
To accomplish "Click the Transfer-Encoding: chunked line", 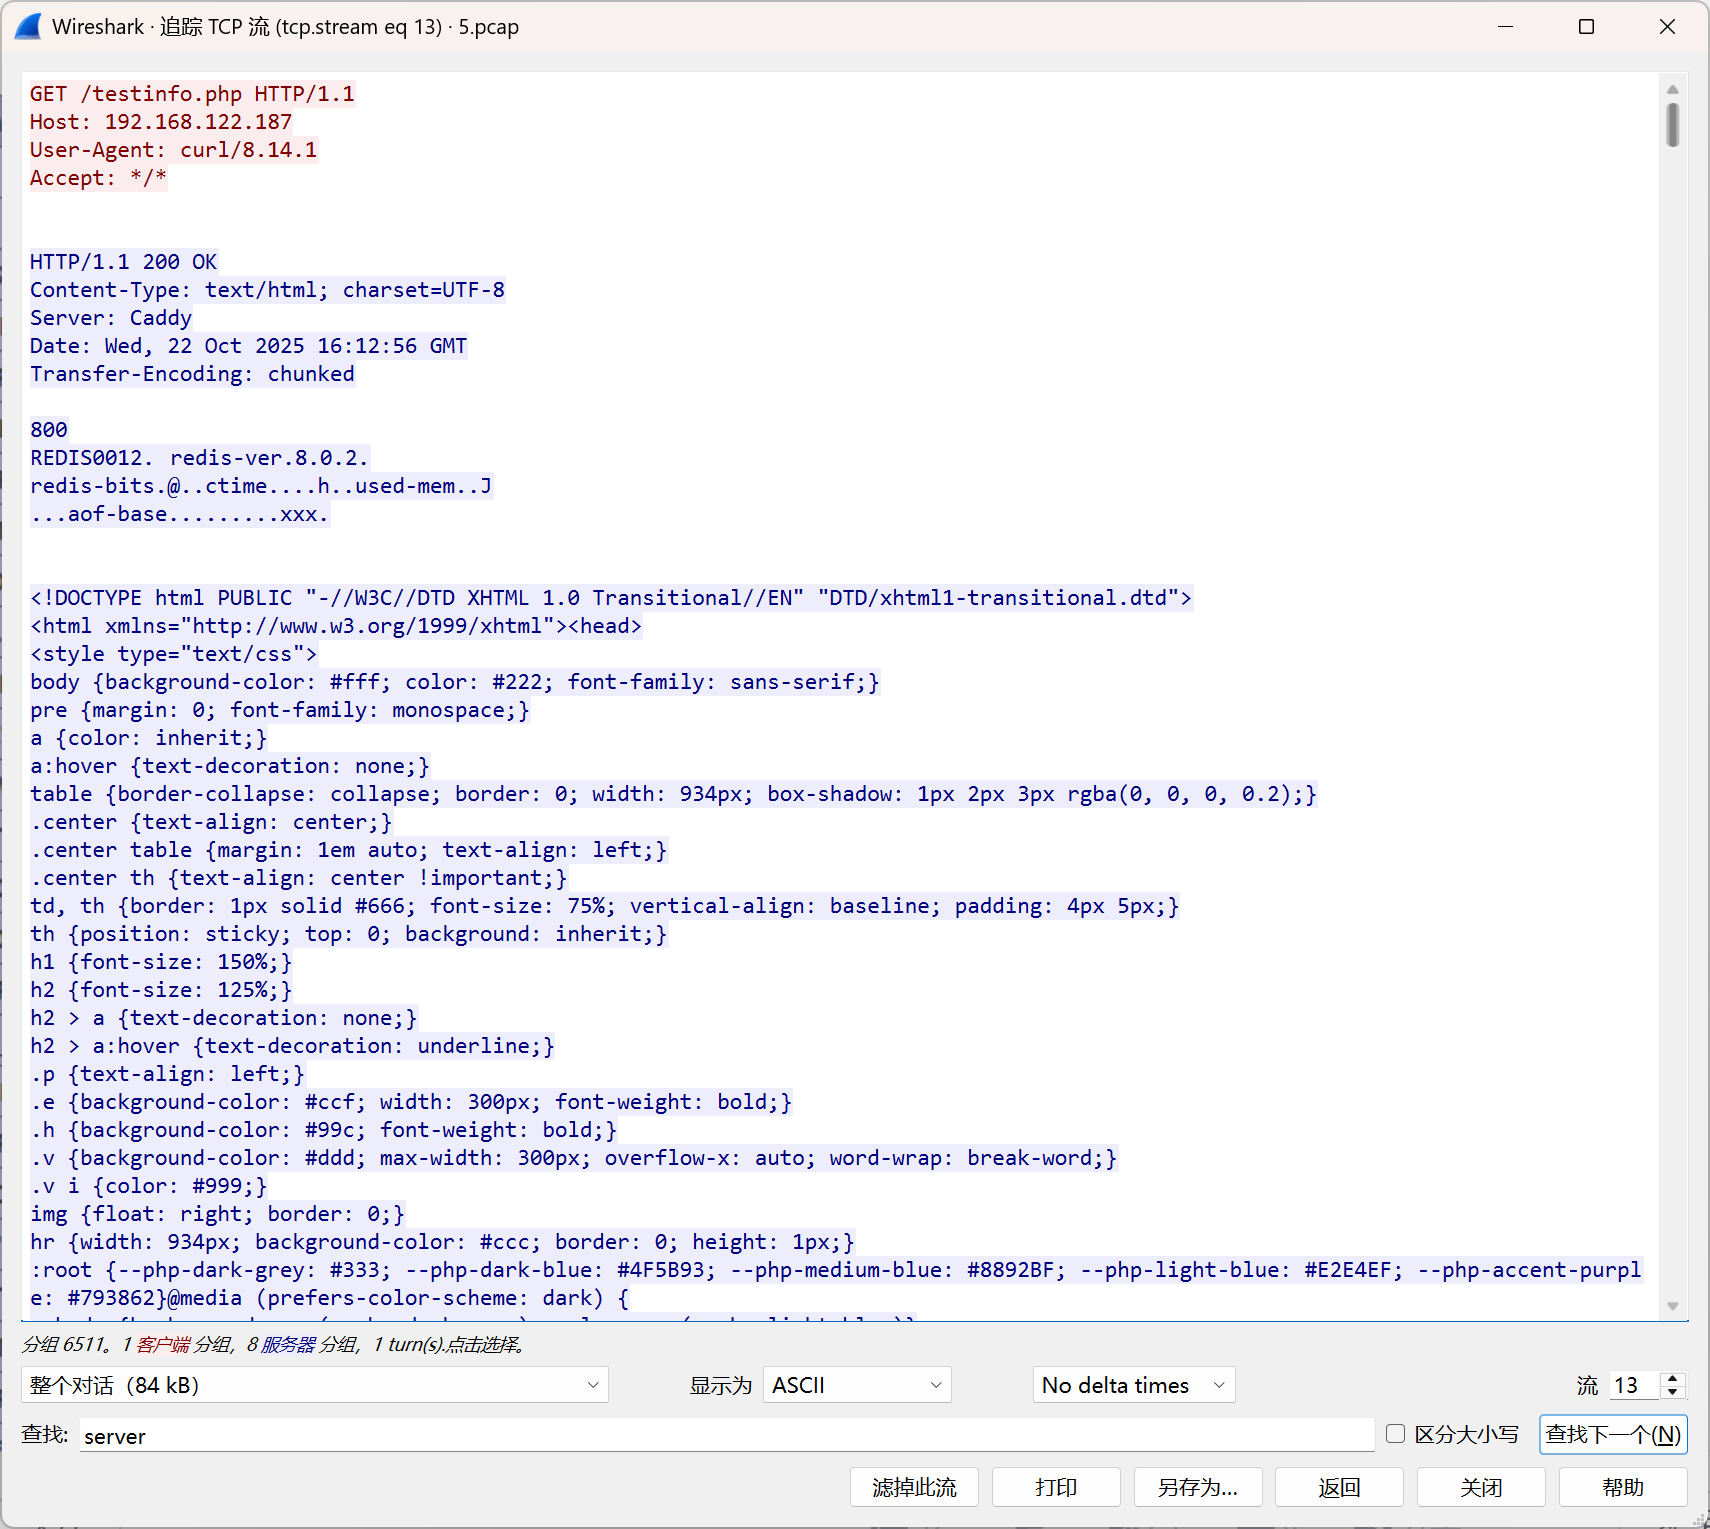I will coord(192,374).
